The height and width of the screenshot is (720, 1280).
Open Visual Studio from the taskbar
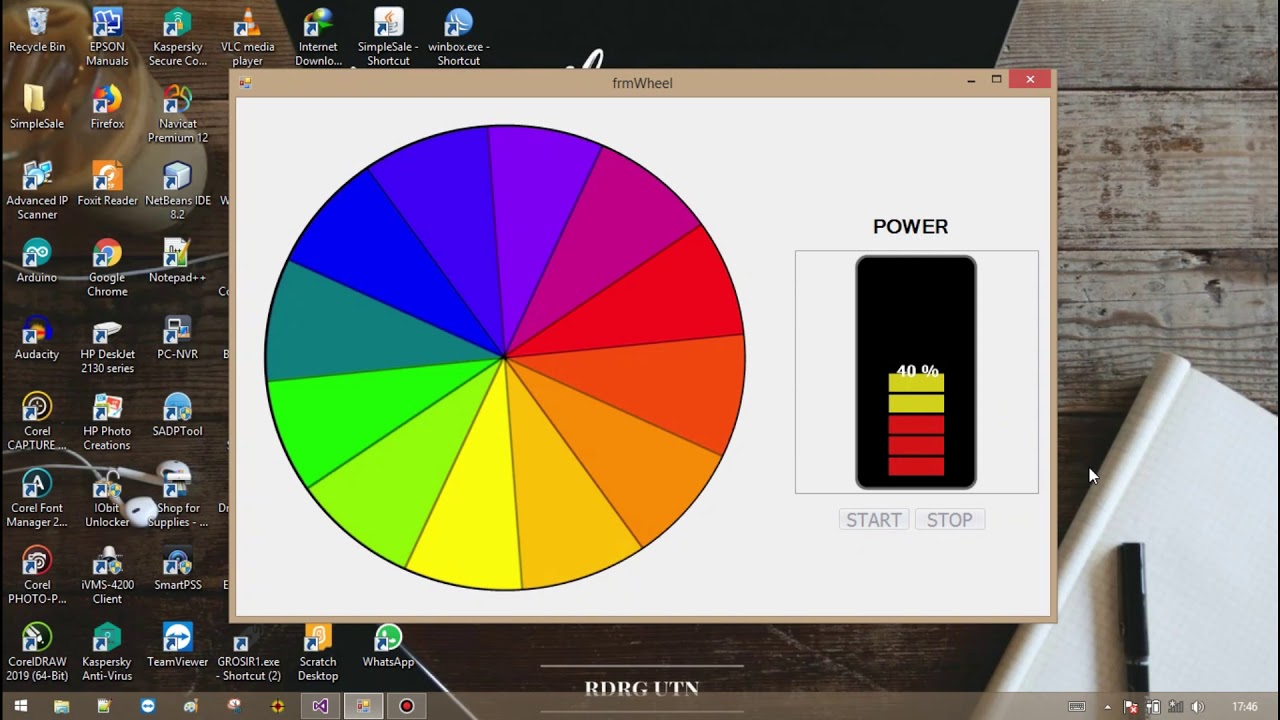click(320, 706)
